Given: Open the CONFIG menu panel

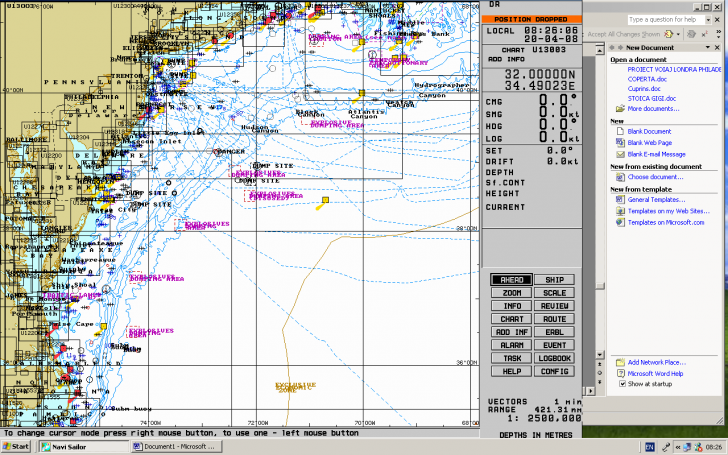Looking at the screenshot, I should pos(552,371).
